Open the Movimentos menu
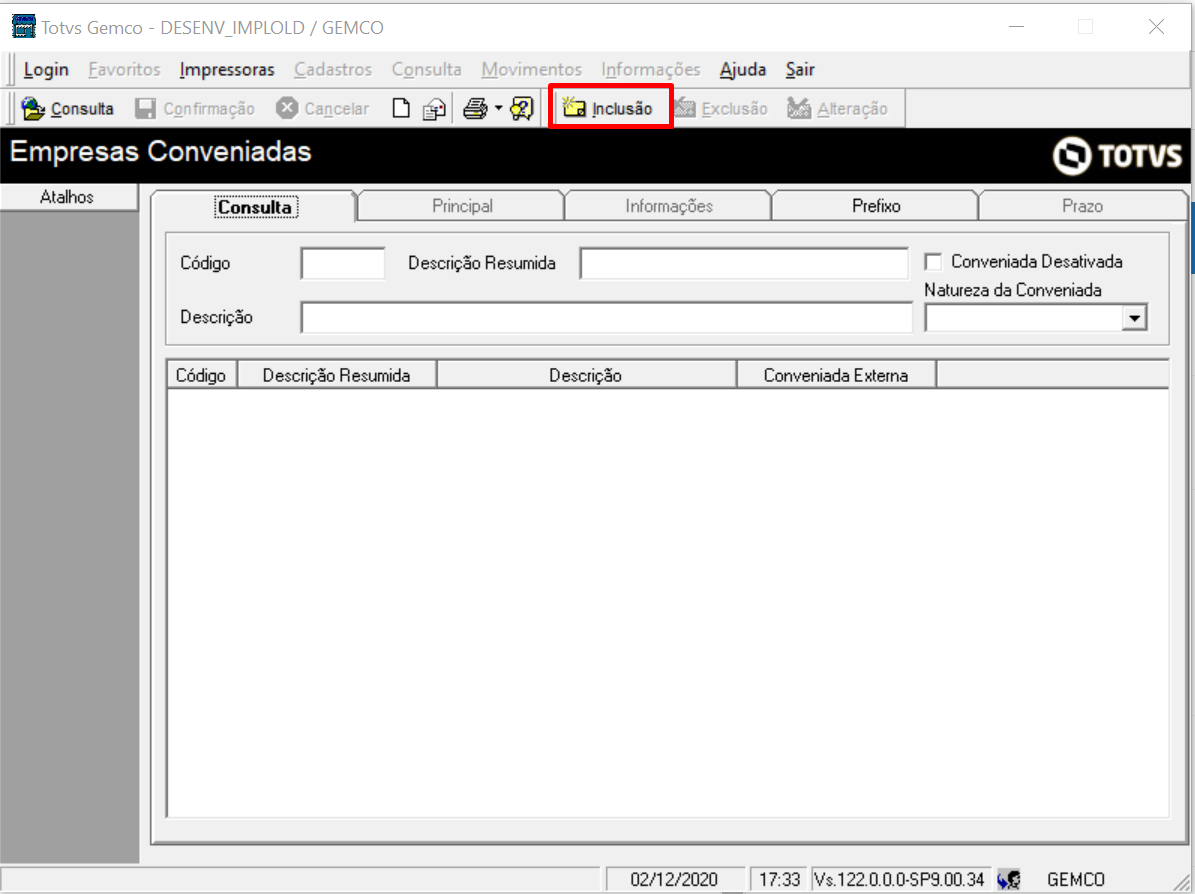The width and height of the screenshot is (1195, 894). pos(531,69)
